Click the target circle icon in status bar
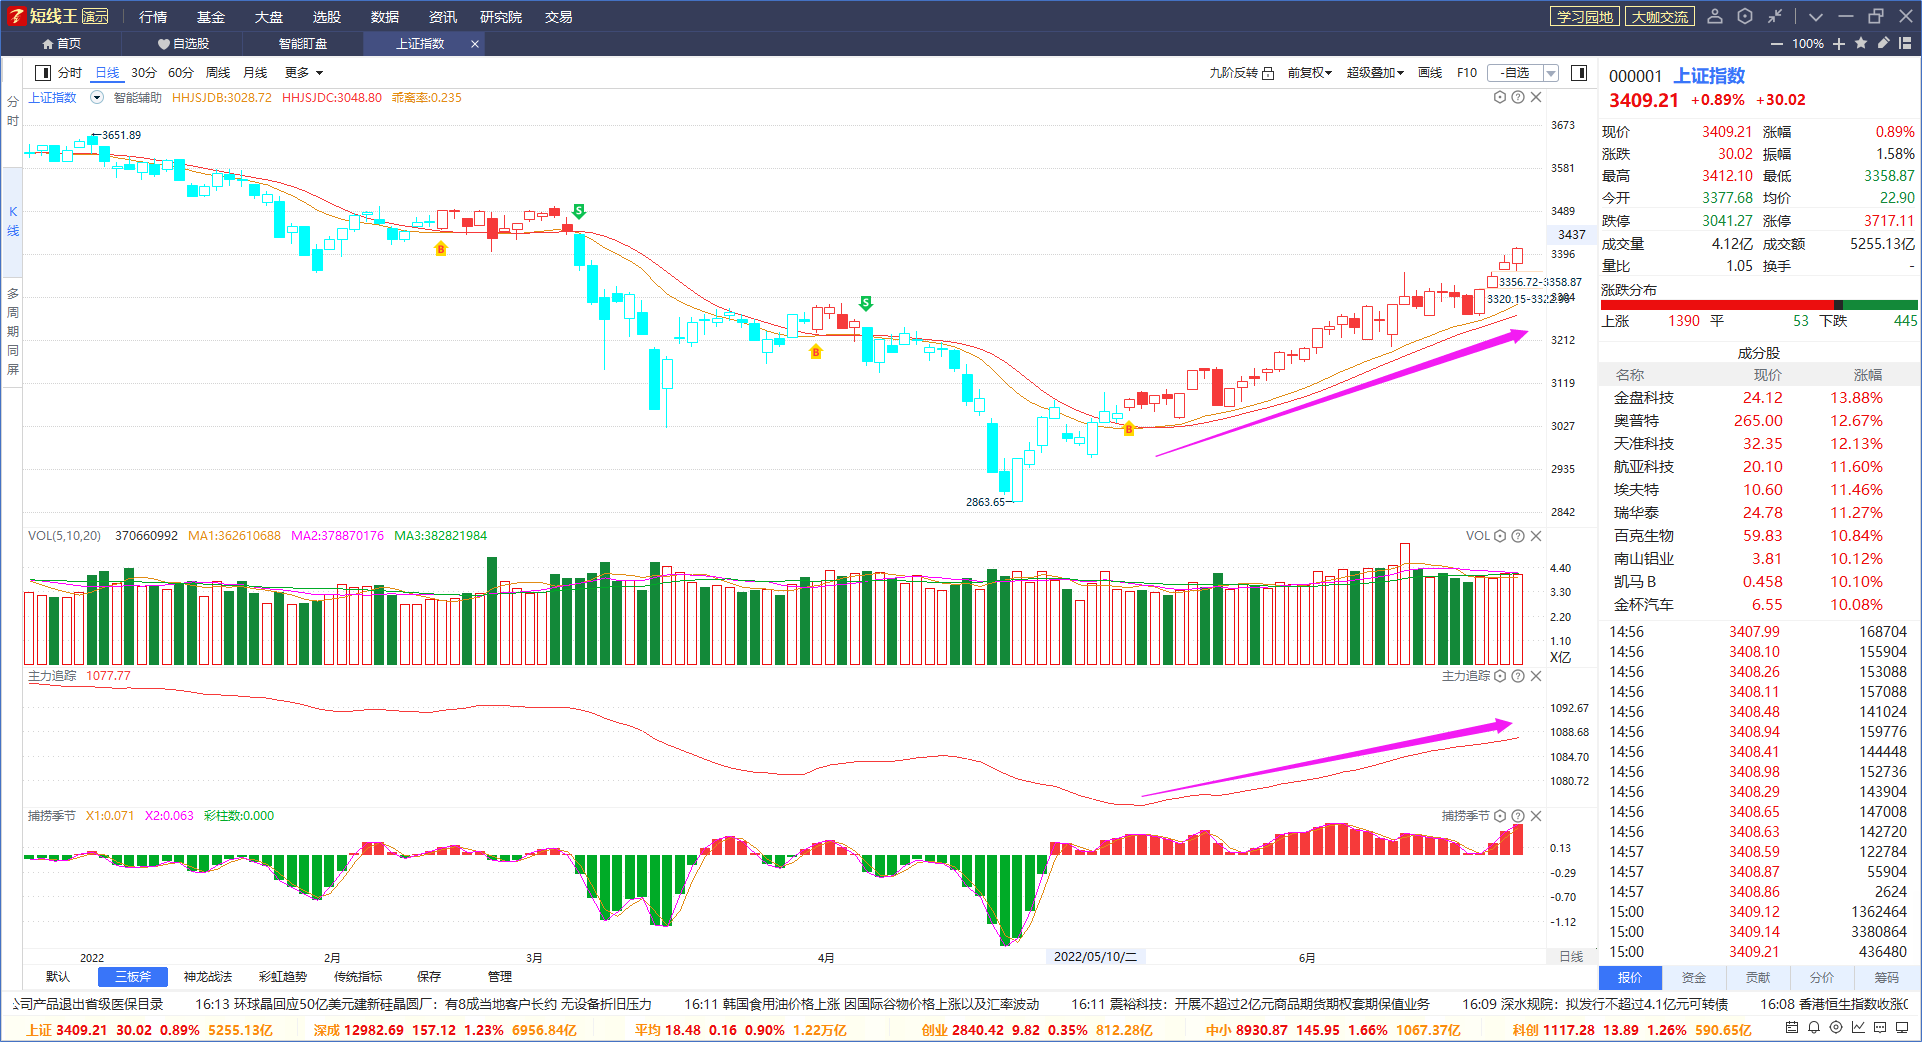Viewport: 1922px width, 1042px height. [1836, 1028]
